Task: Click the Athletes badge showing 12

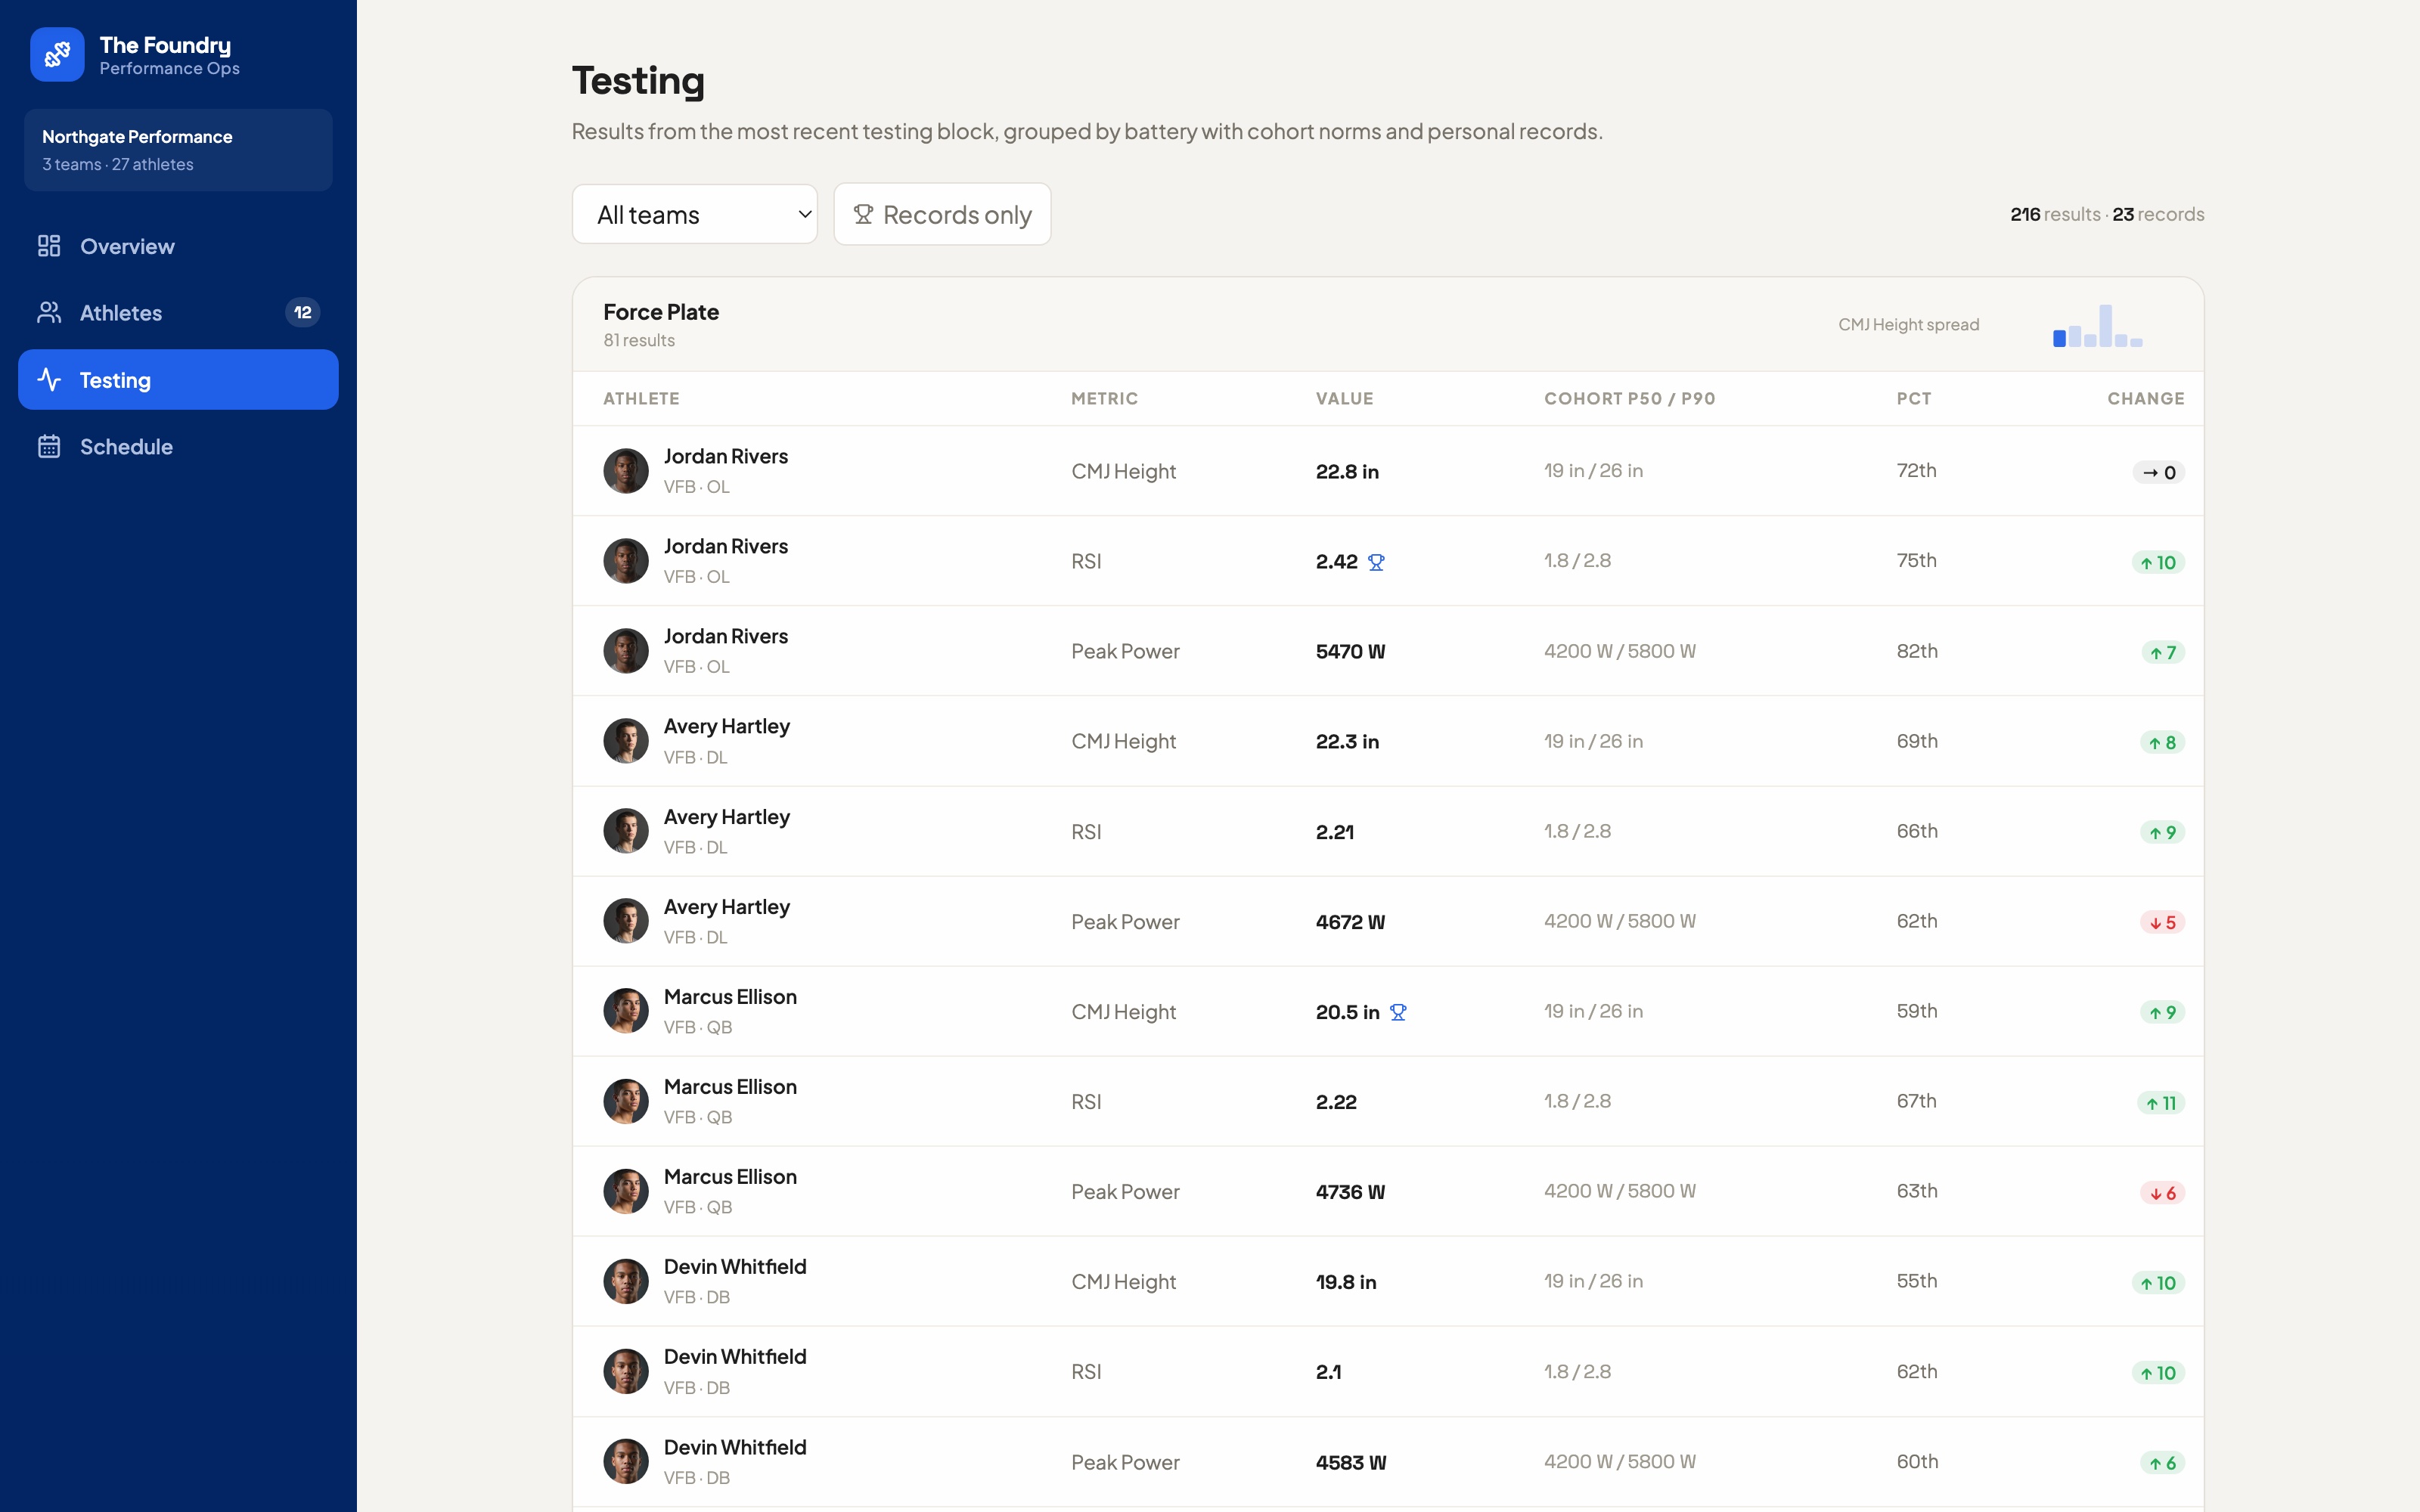Action: 303,313
